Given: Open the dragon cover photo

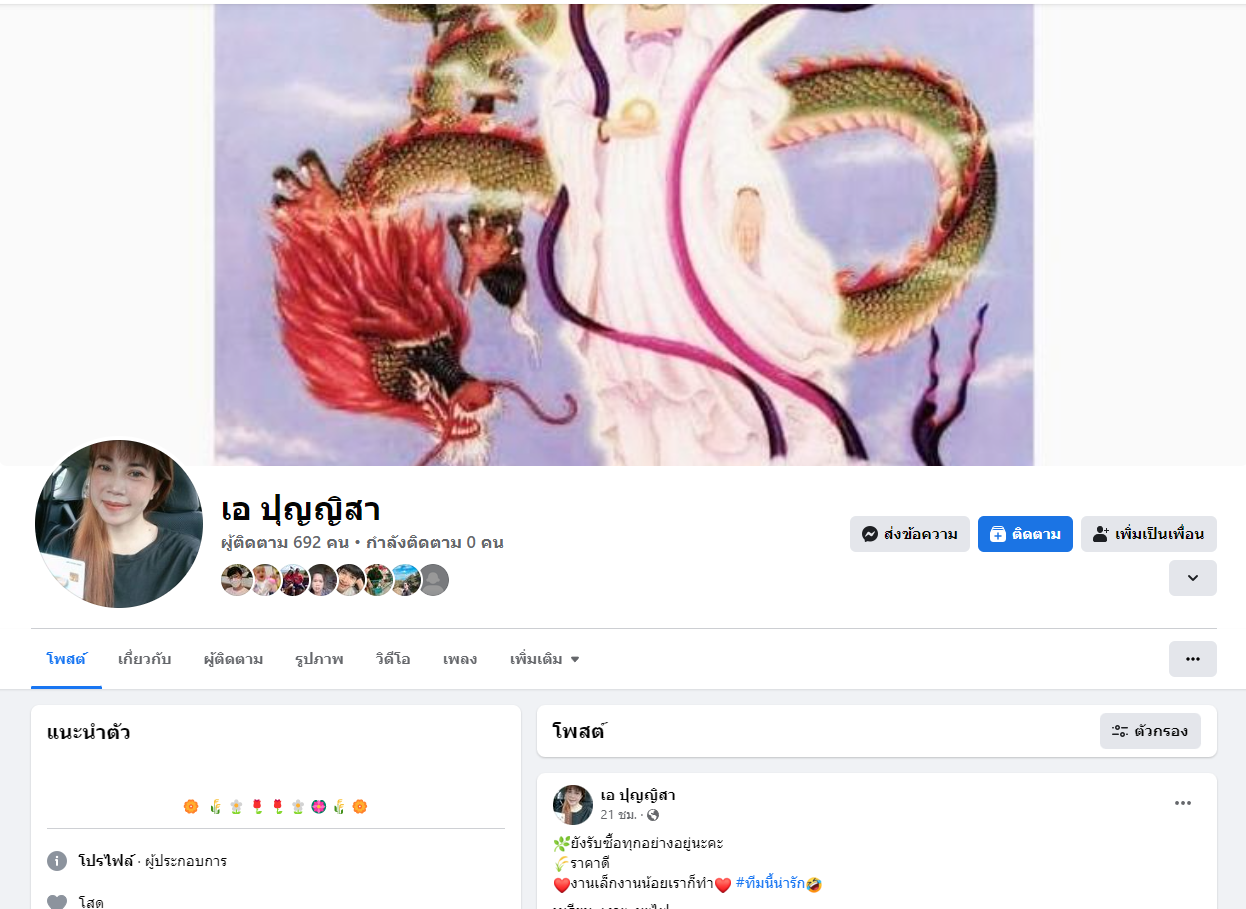Looking at the screenshot, I should [624, 234].
